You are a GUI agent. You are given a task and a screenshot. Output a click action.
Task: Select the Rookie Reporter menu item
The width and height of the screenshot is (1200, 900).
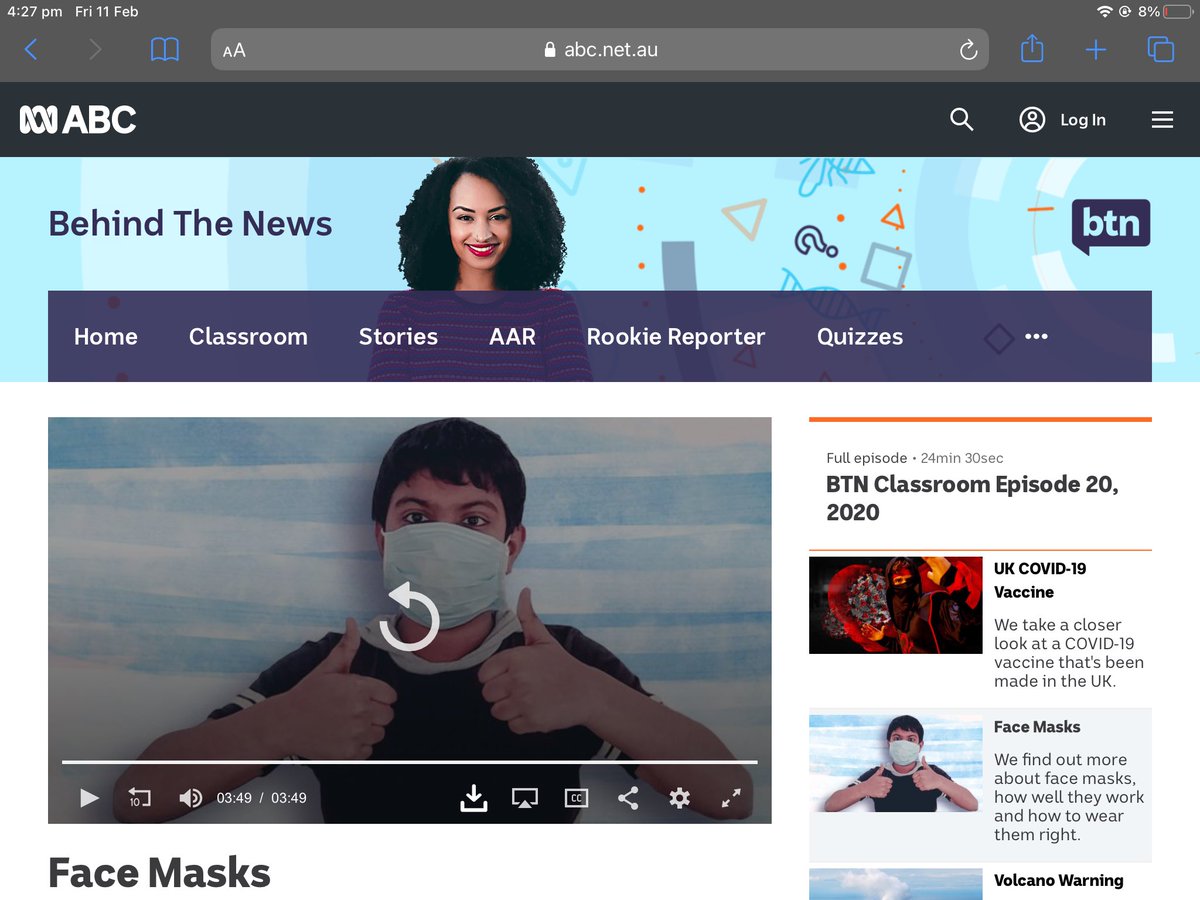click(676, 336)
